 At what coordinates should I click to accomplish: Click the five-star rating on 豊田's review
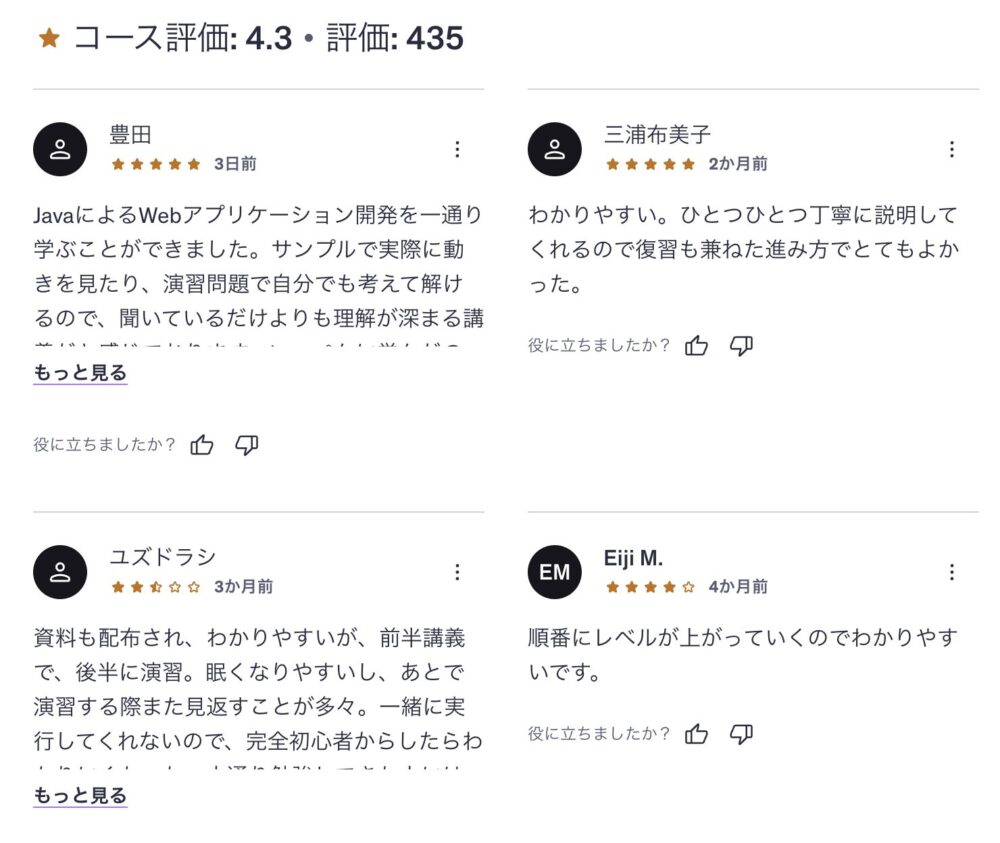tap(156, 164)
